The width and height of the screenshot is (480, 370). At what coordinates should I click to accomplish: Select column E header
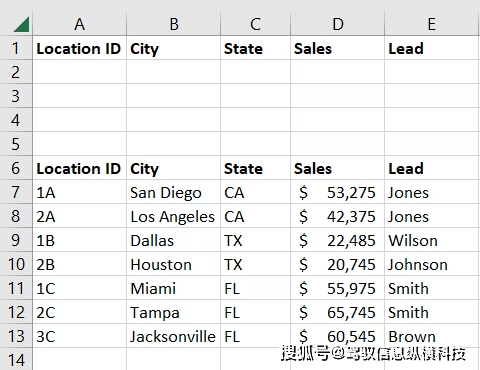432,24
